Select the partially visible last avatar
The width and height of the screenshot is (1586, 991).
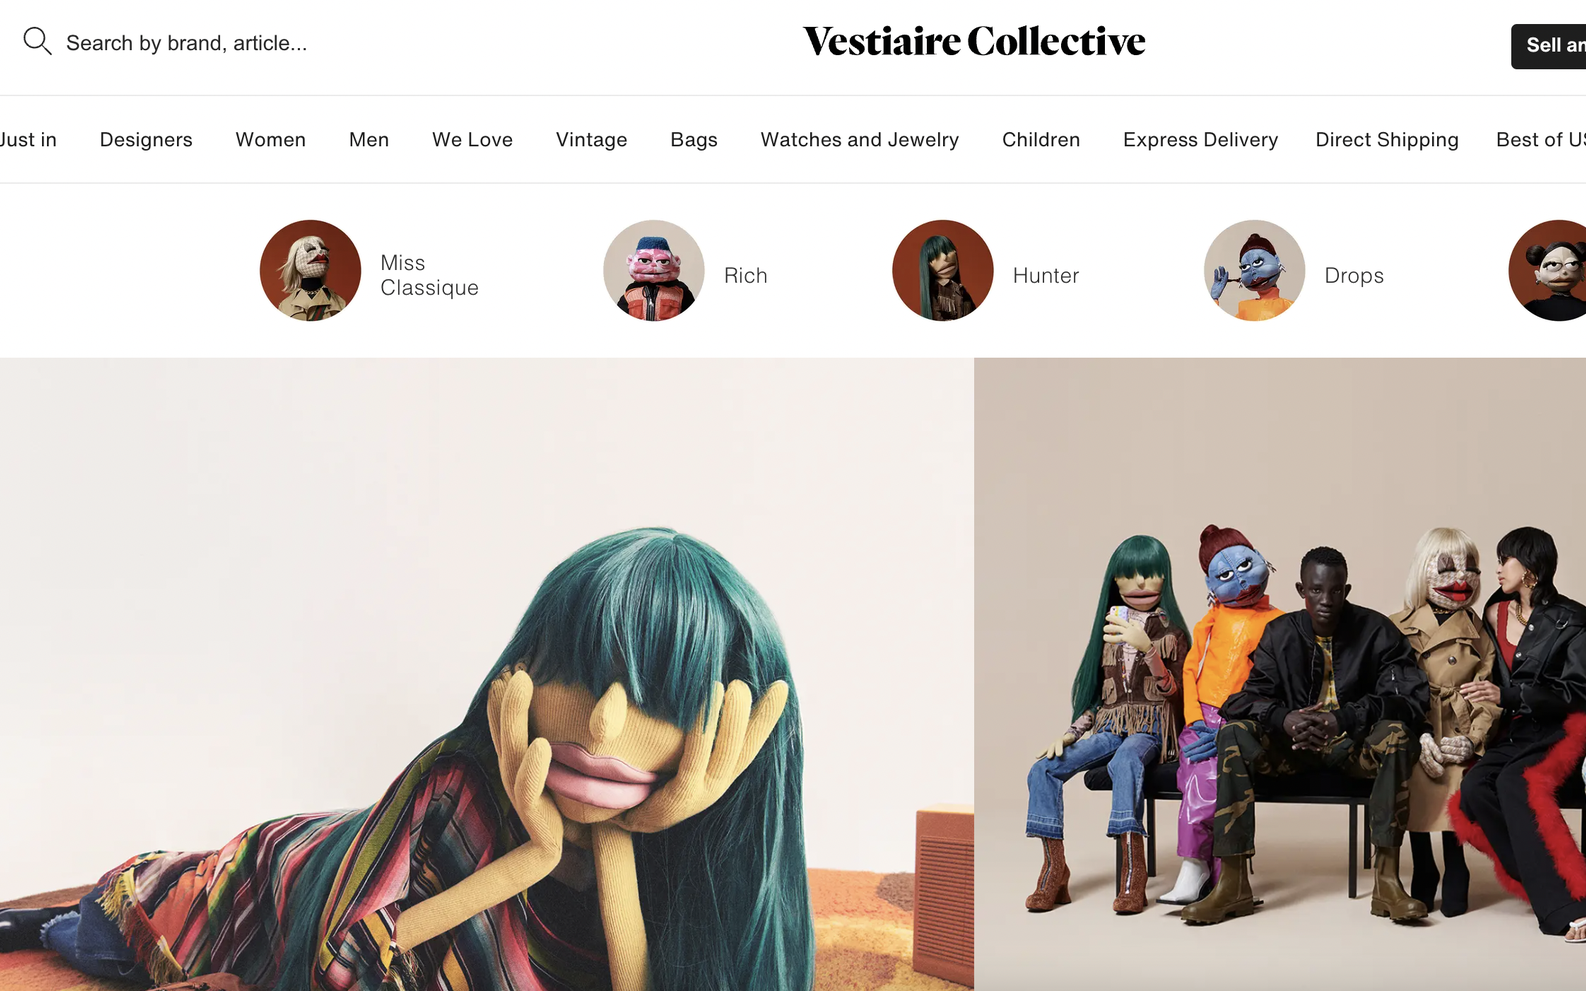click(1548, 270)
